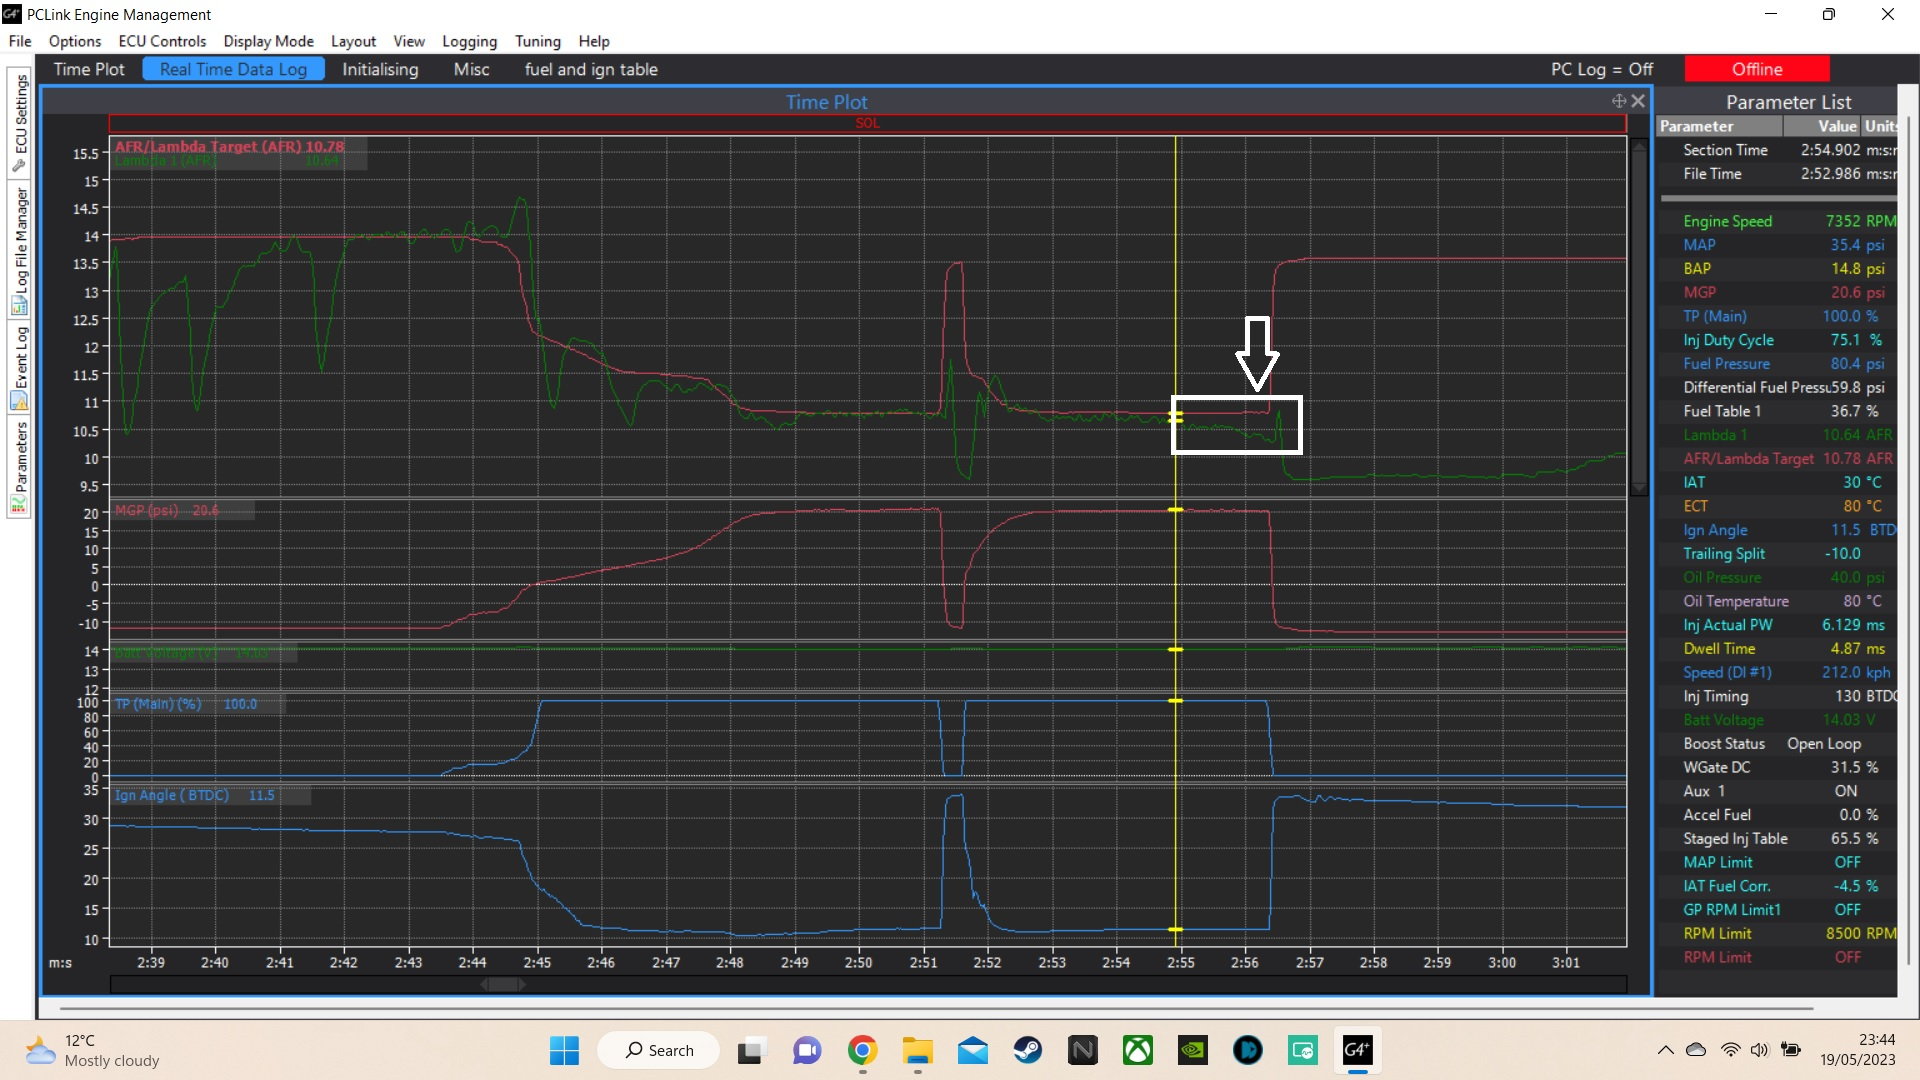The height and width of the screenshot is (1080, 1920).
Task: Click the Parameter column header
Action: [1719, 126]
